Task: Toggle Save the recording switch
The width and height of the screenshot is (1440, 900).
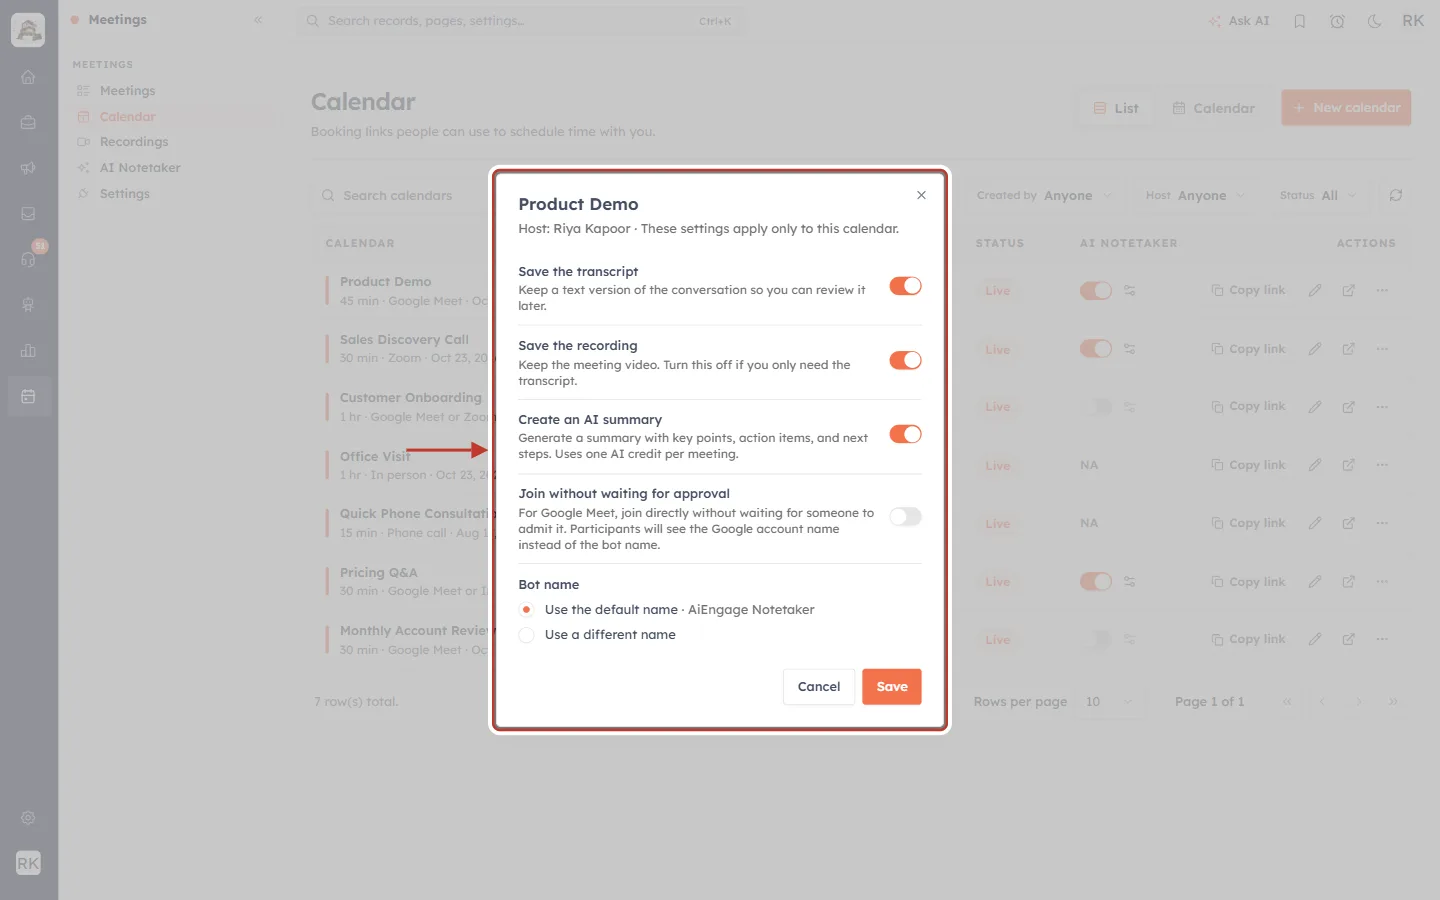Action: coord(905,360)
